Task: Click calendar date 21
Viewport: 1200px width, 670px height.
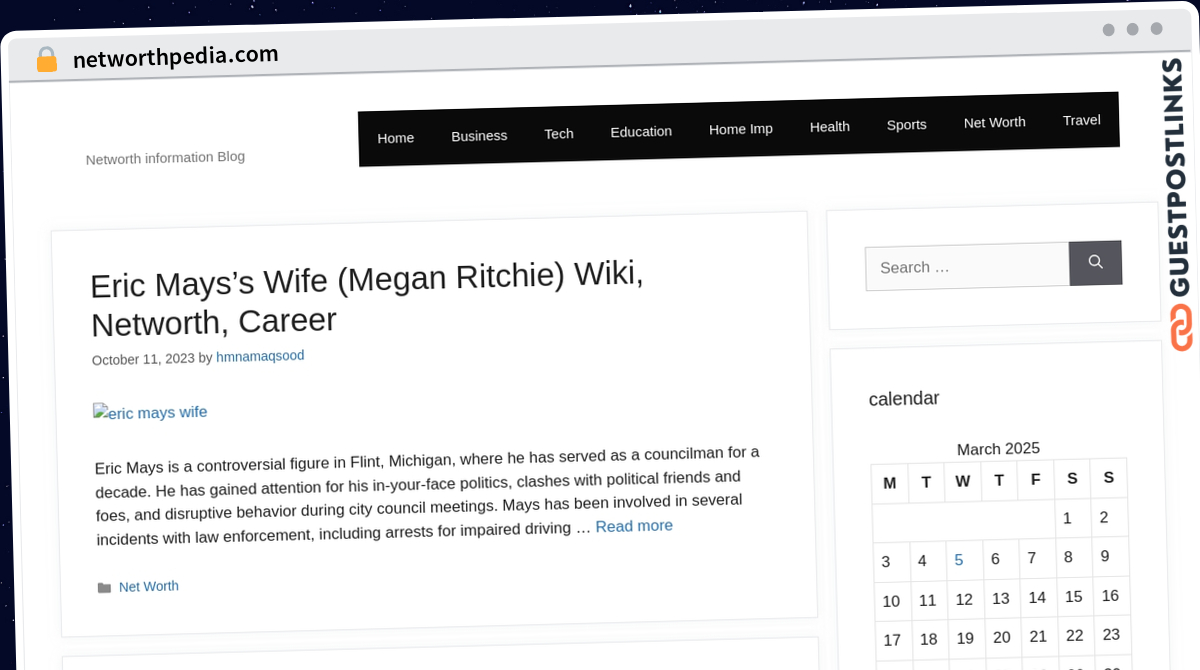Action: coord(1038,637)
